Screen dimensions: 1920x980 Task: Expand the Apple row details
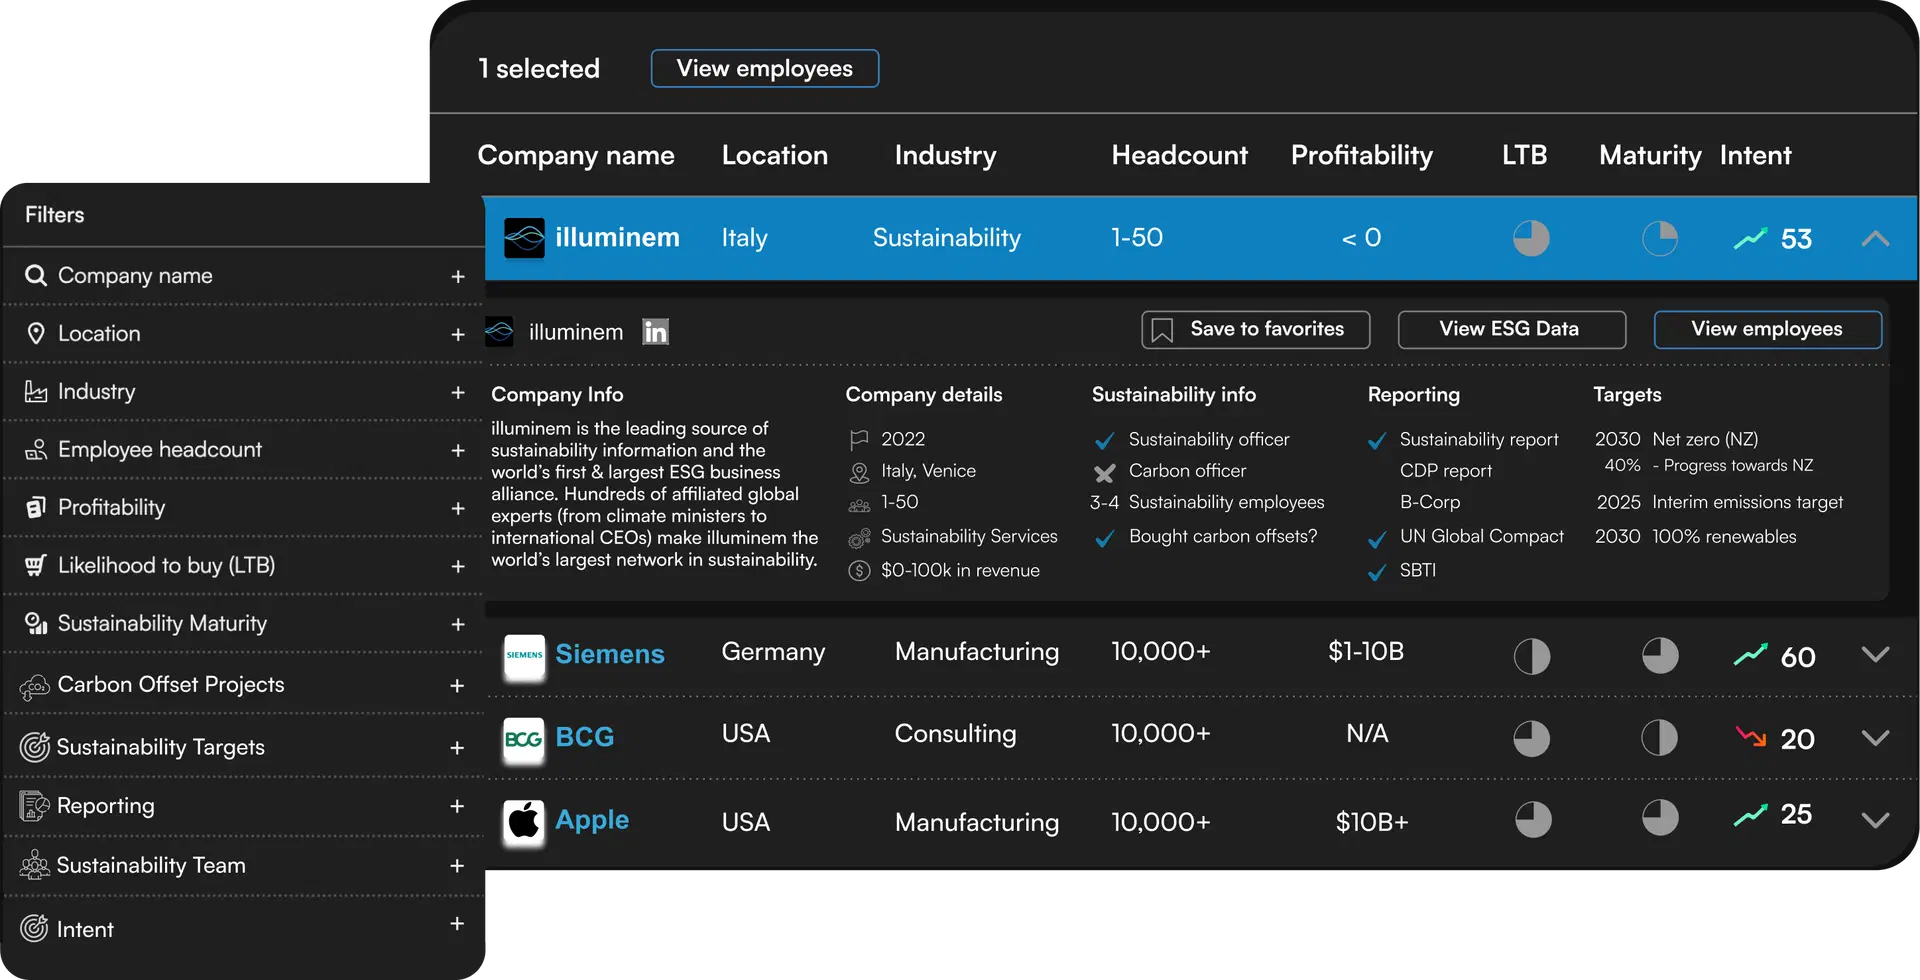[x=1875, y=819]
